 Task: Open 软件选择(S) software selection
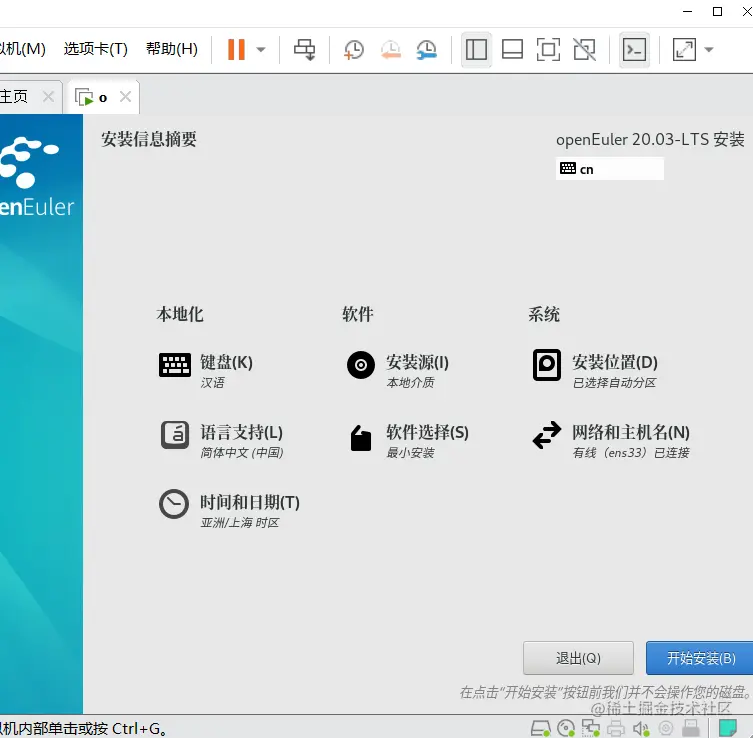408,439
